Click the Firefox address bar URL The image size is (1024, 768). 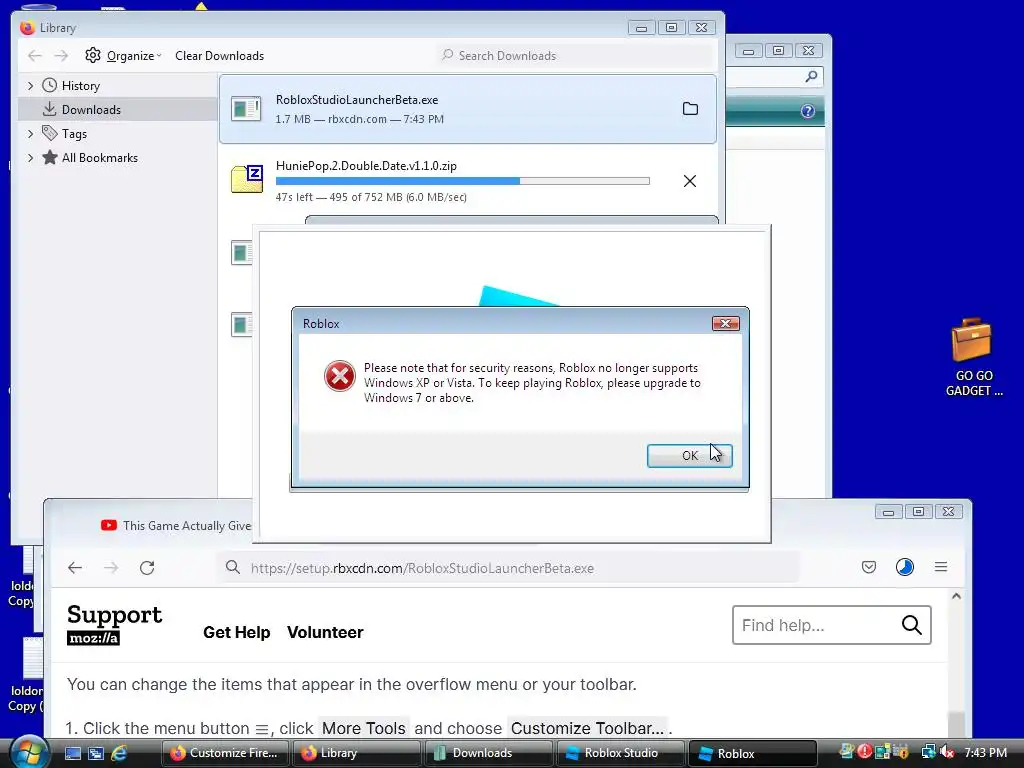(x=422, y=568)
